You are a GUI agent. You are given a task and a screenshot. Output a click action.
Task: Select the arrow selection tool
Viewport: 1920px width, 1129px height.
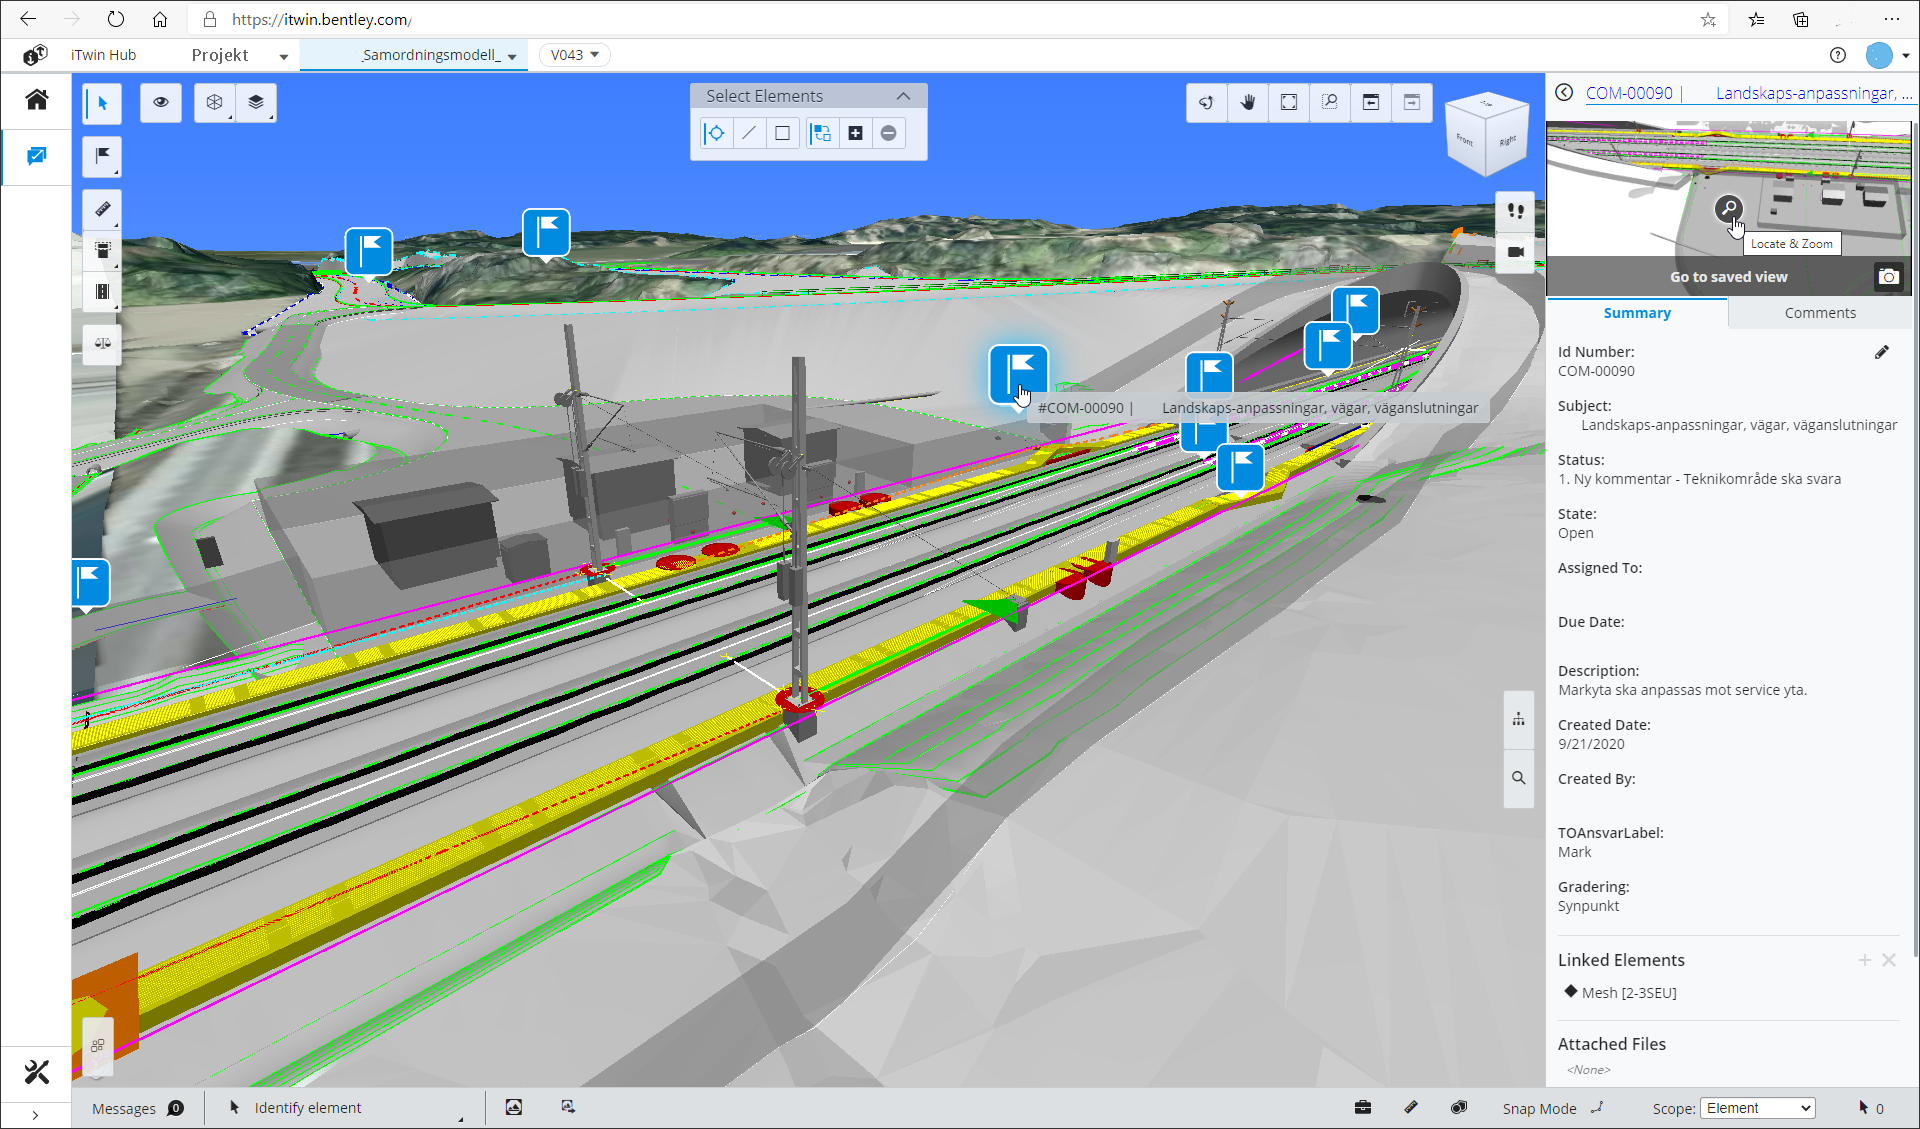102,103
